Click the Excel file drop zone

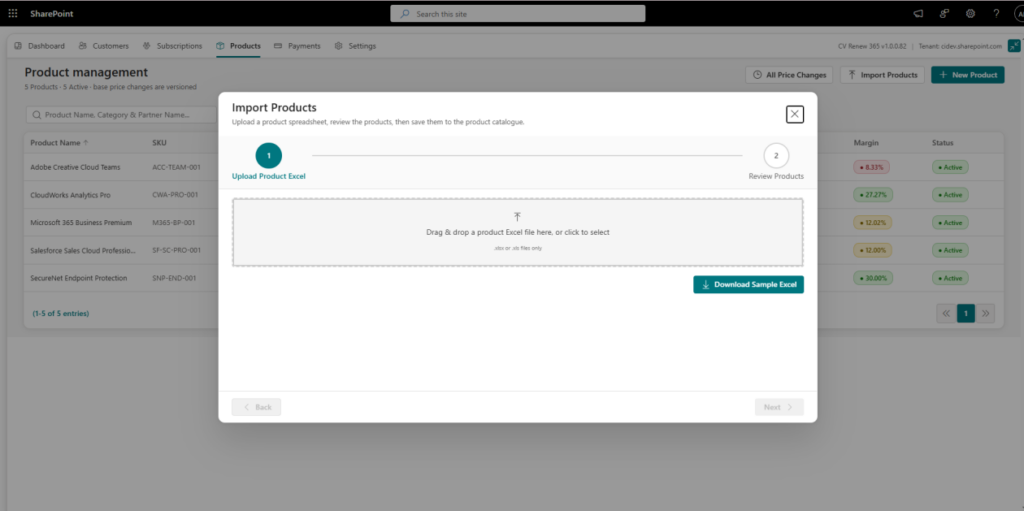tap(518, 232)
